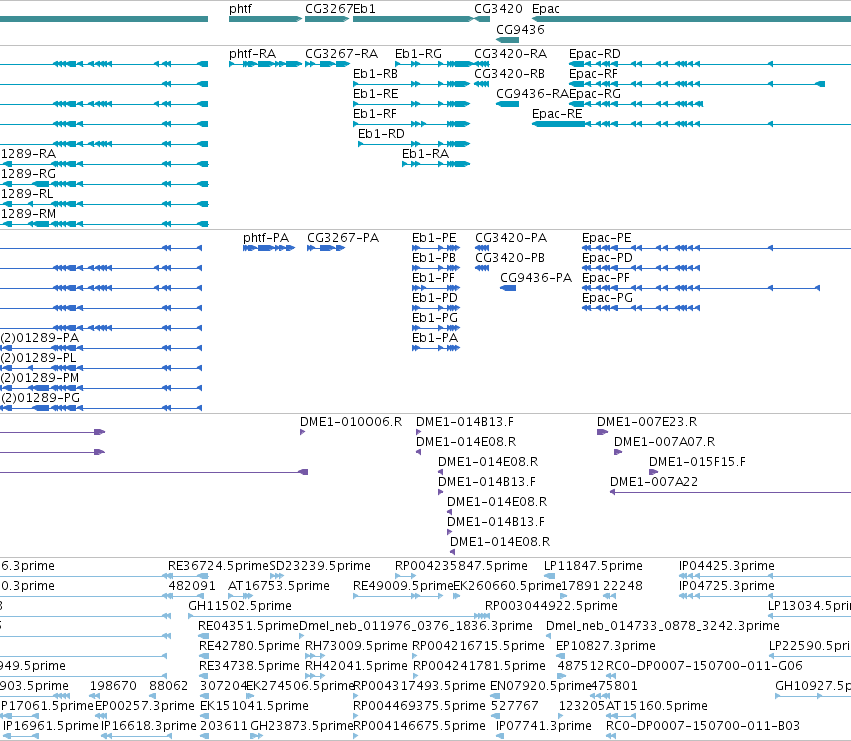This screenshot has height=741, width=851.
Task: Open EST LP11847.5prime
Action: point(549,576)
